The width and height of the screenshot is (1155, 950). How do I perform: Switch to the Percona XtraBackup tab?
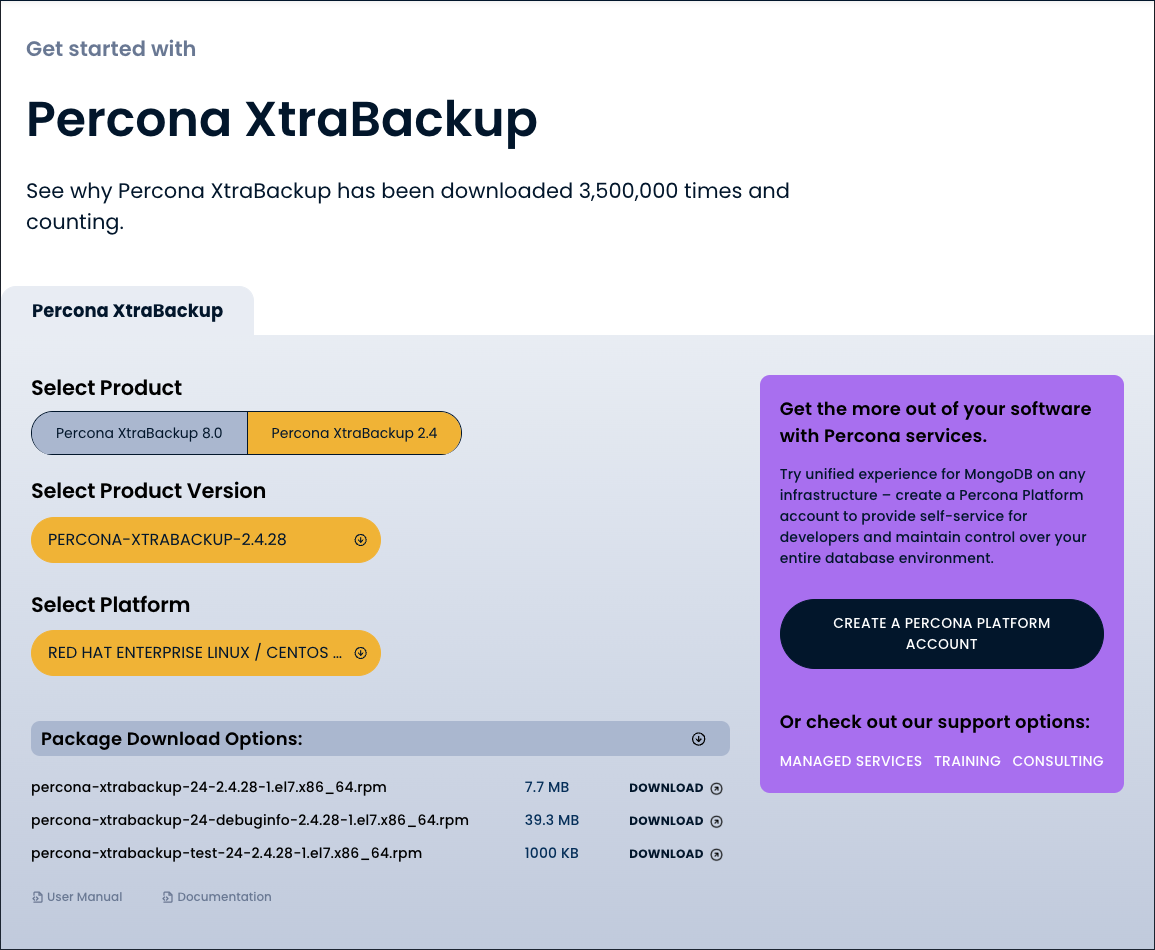tap(127, 311)
